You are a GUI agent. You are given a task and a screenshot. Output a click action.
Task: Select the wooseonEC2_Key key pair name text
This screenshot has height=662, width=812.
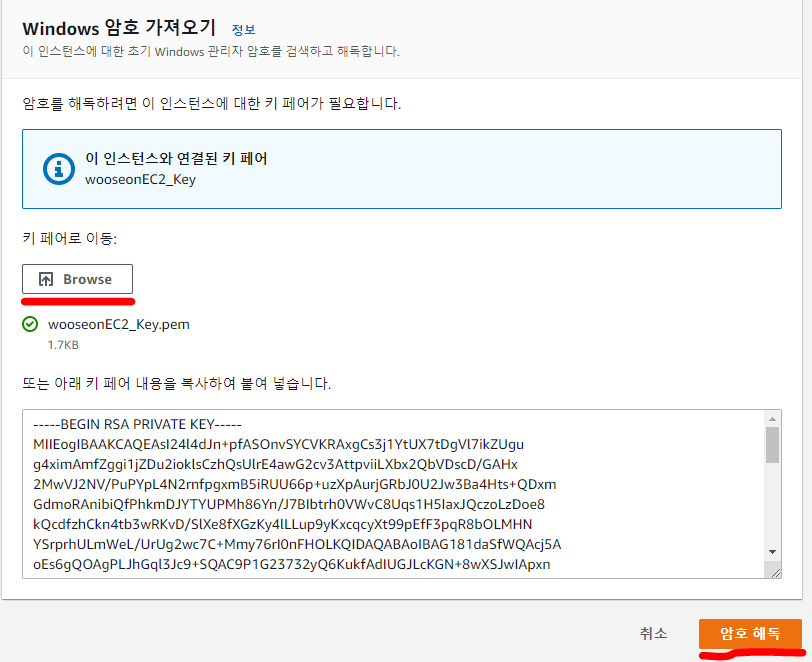pos(140,180)
